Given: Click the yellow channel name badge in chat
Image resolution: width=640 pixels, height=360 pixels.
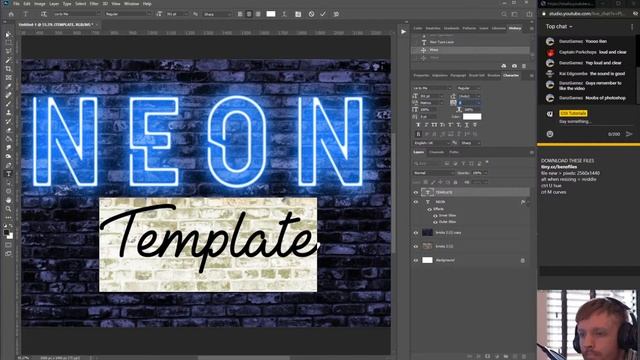Looking at the screenshot, I should coord(573,113).
